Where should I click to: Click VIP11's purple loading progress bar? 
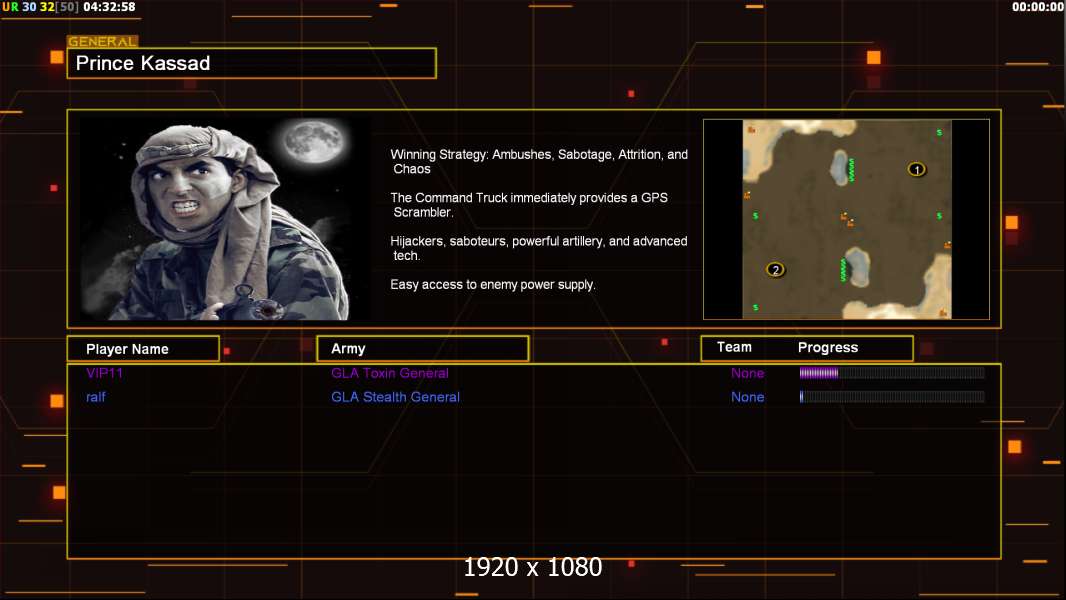[x=892, y=372]
